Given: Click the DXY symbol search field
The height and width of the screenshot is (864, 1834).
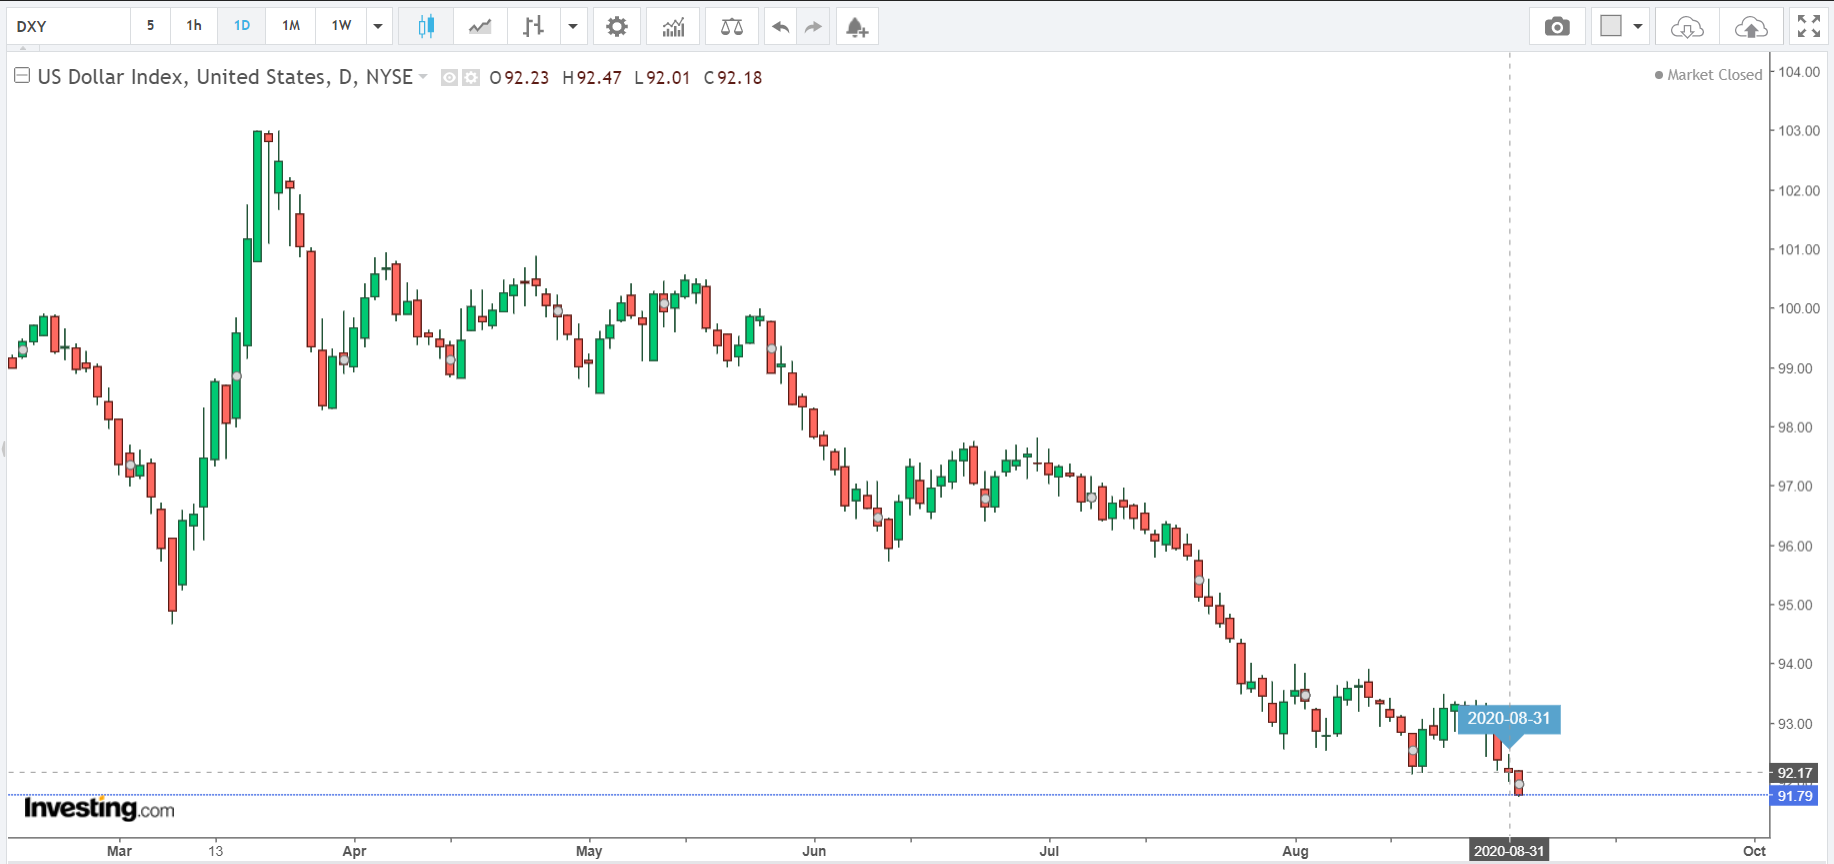Looking at the screenshot, I should (x=68, y=26).
